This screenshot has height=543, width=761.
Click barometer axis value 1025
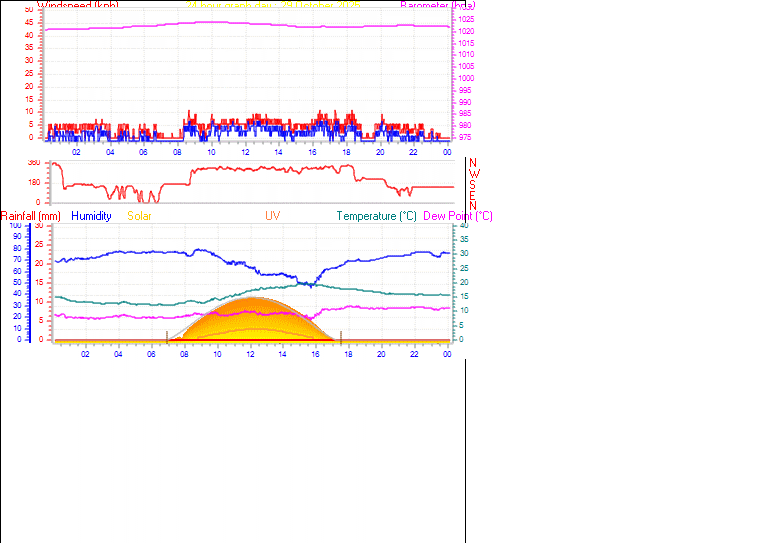coord(466,19)
